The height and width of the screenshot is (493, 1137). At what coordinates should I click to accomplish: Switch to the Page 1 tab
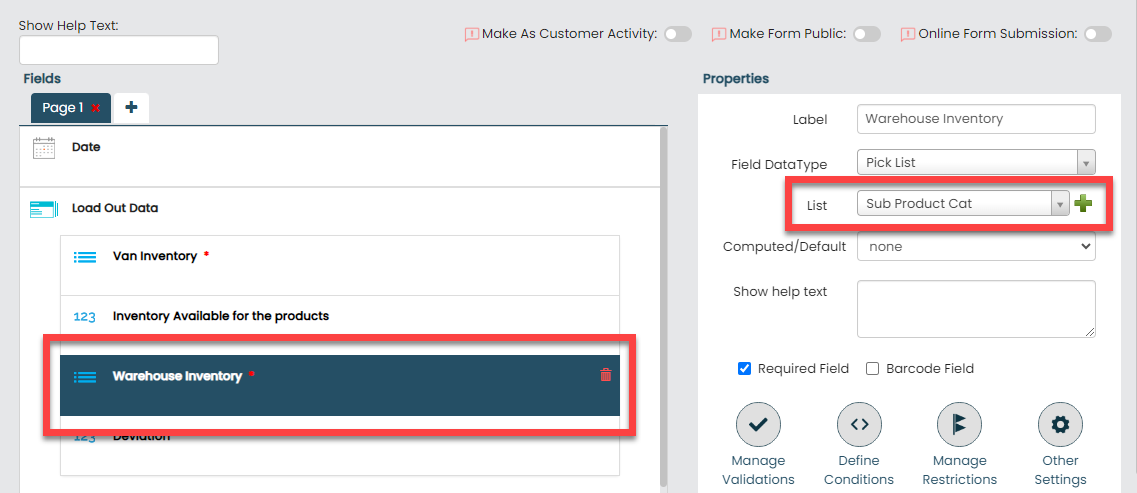(x=62, y=108)
